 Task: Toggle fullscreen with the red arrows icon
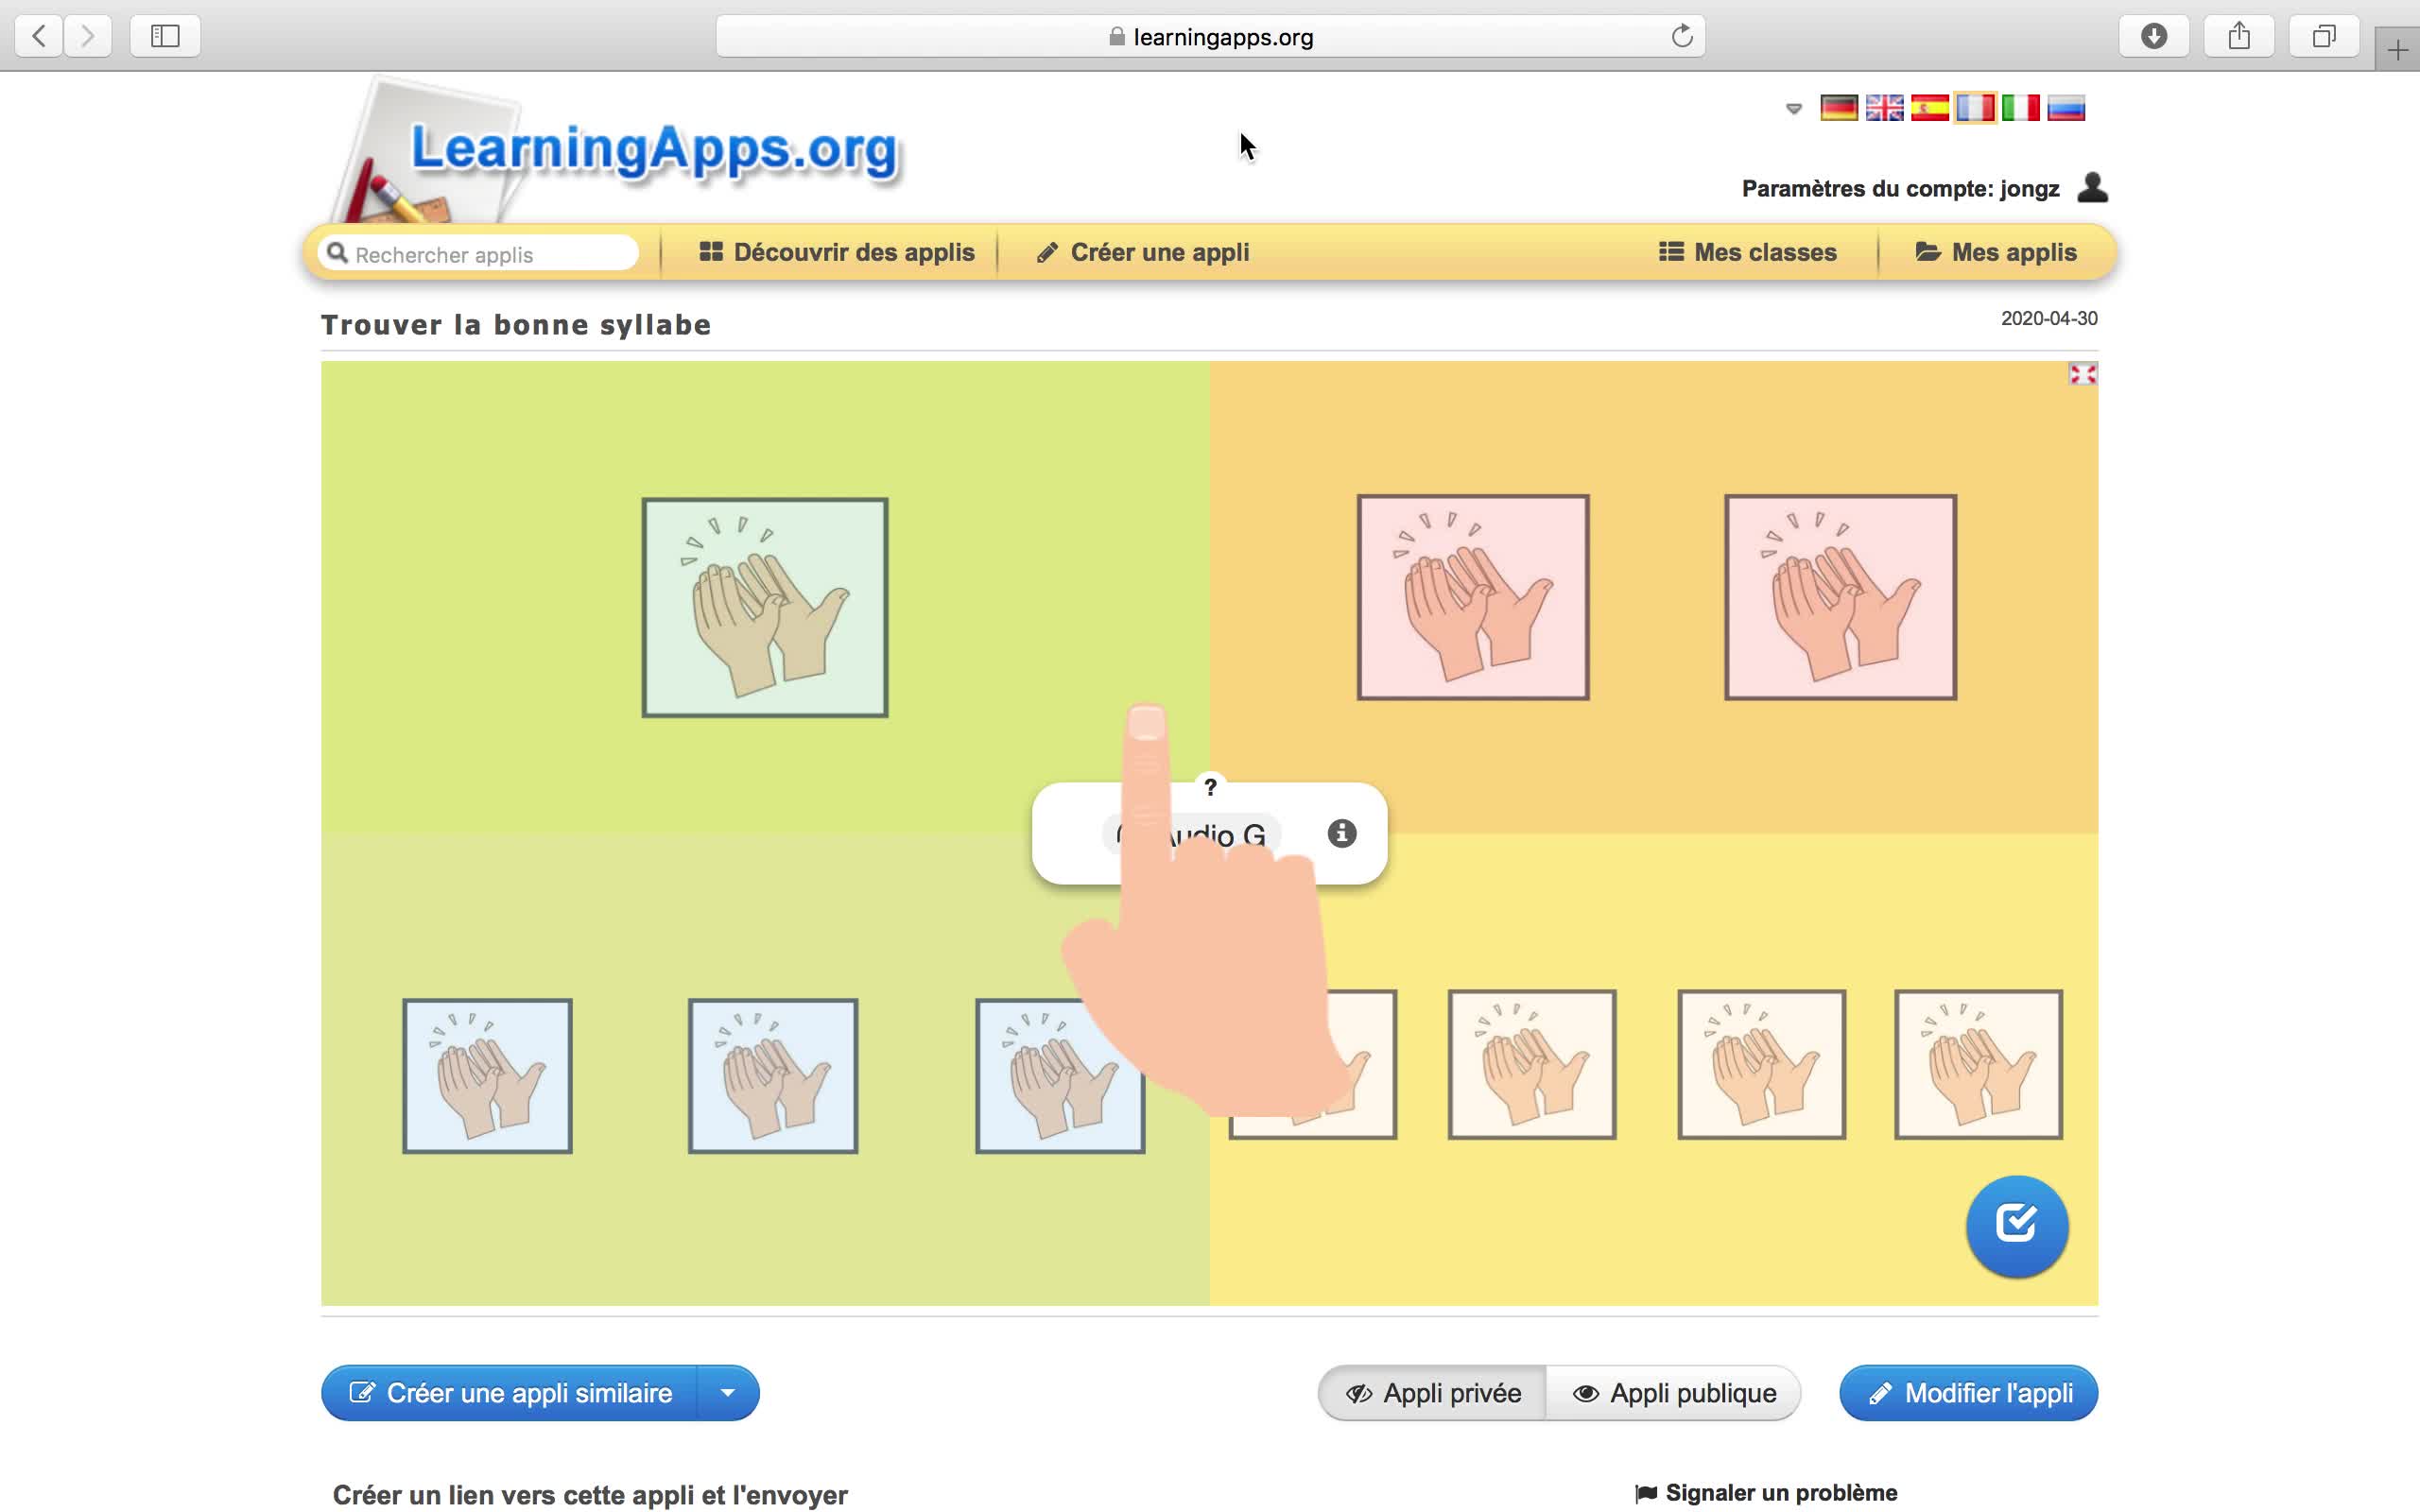click(x=2082, y=375)
